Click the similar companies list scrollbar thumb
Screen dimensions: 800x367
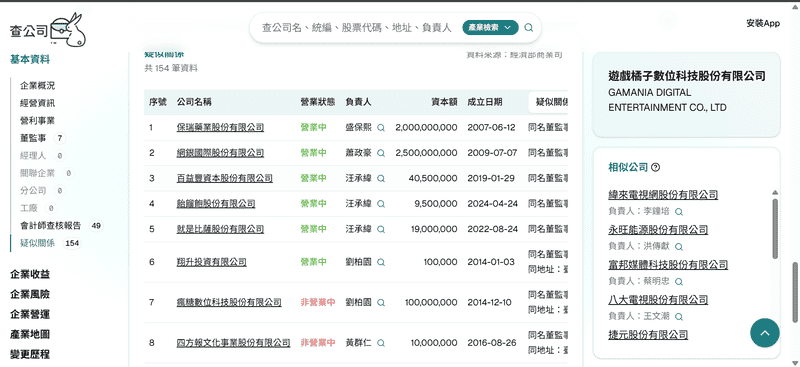click(775, 229)
